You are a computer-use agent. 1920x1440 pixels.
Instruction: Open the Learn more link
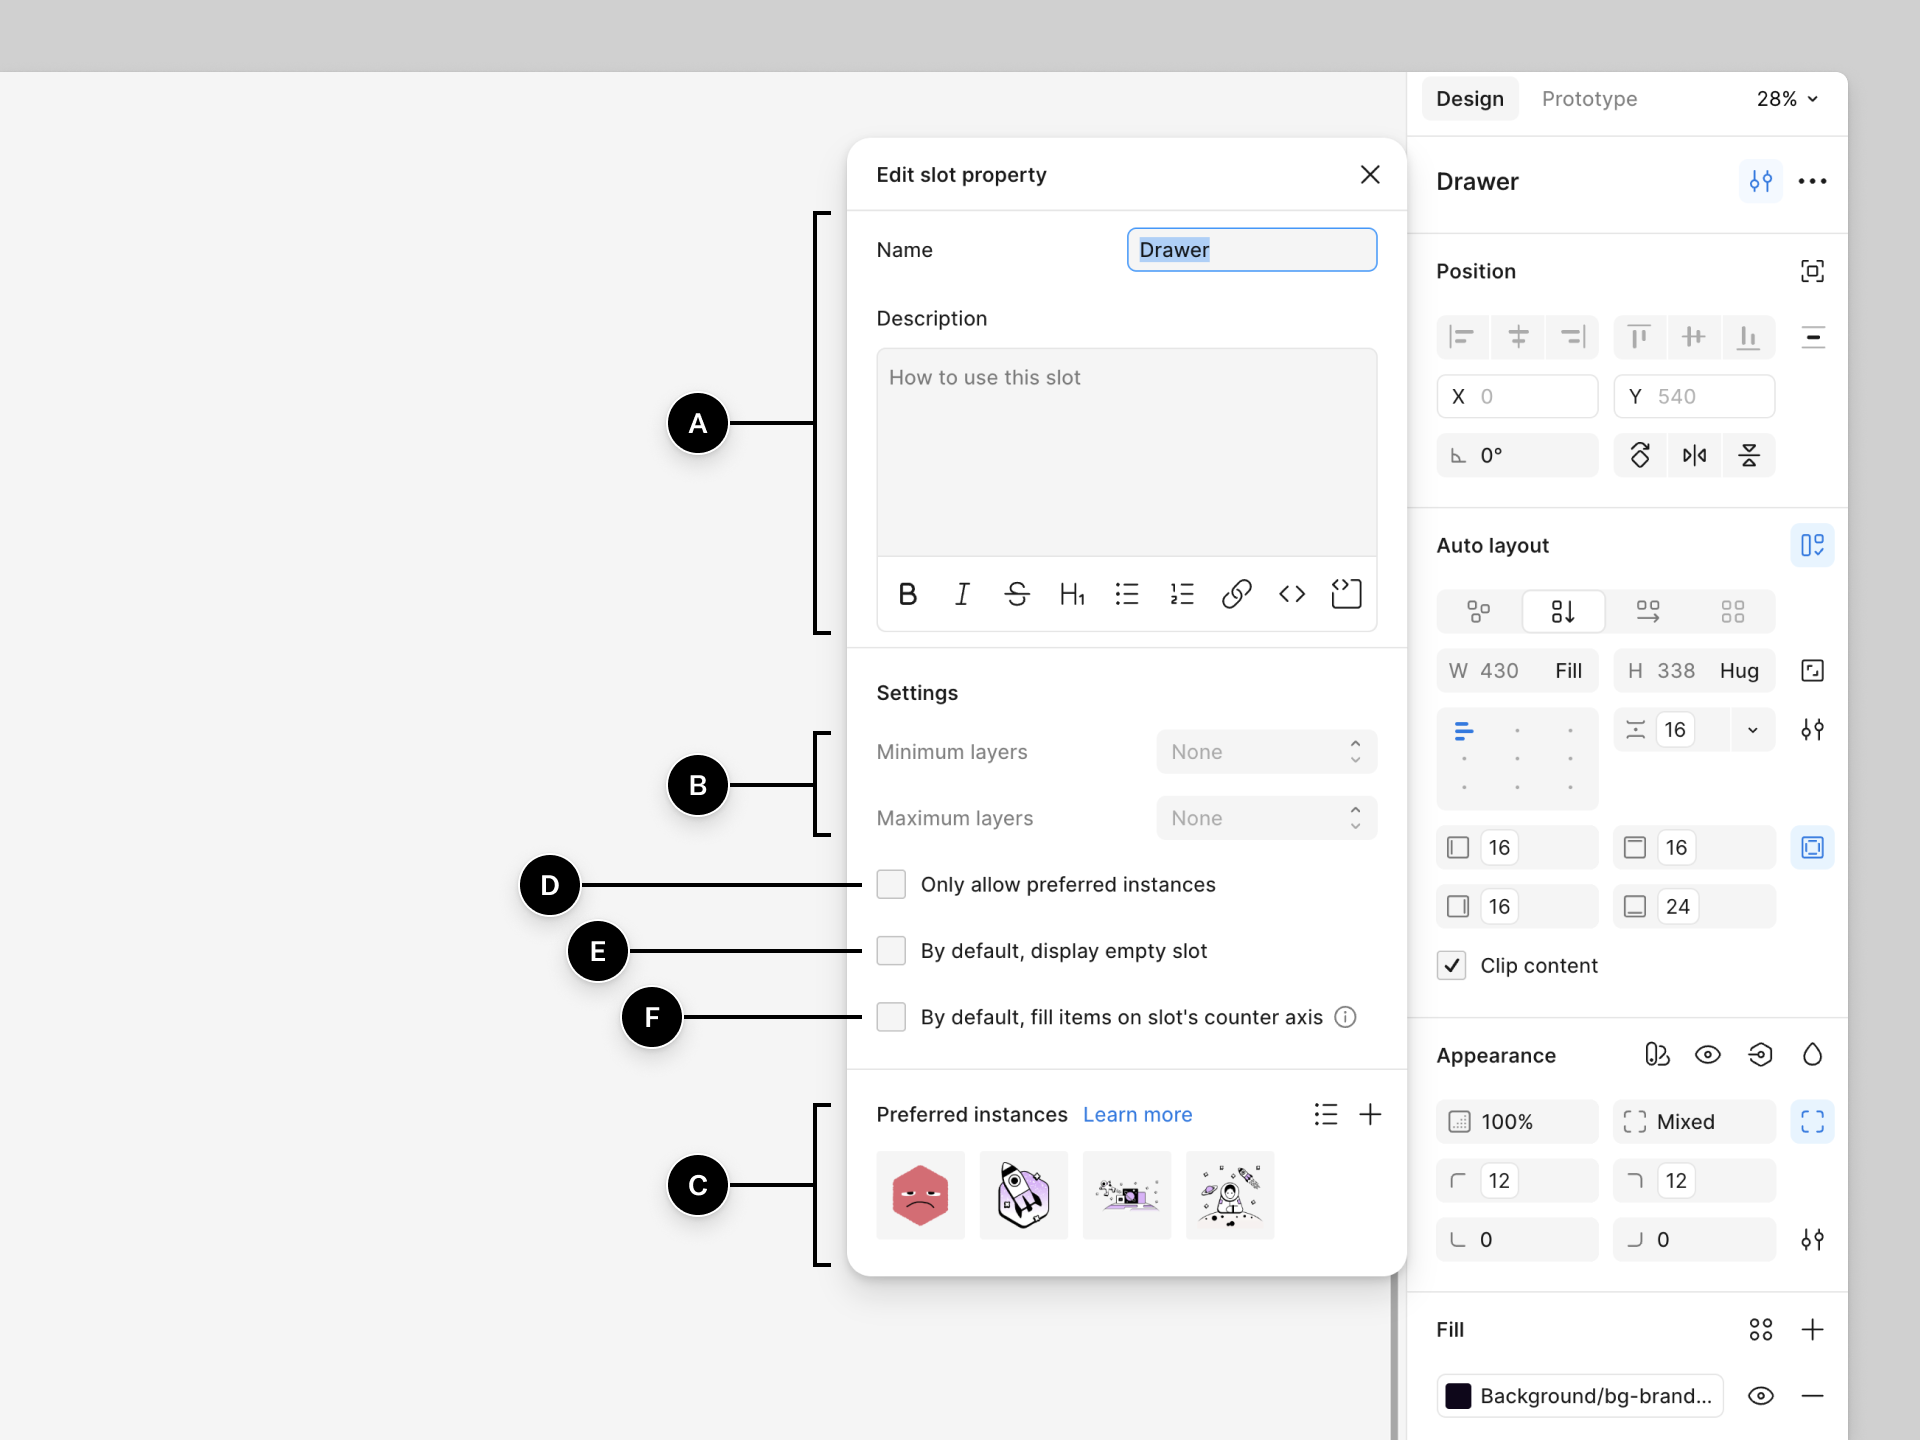coord(1137,1114)
